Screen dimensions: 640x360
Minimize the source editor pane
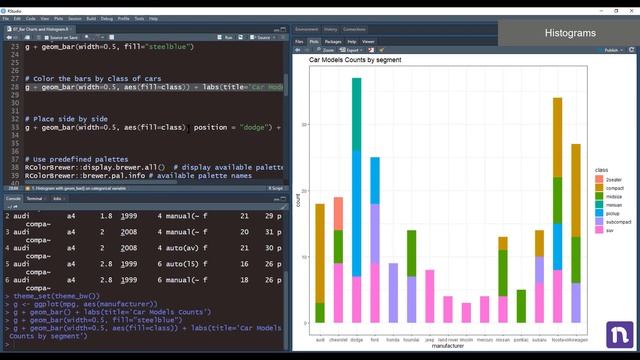276,29
